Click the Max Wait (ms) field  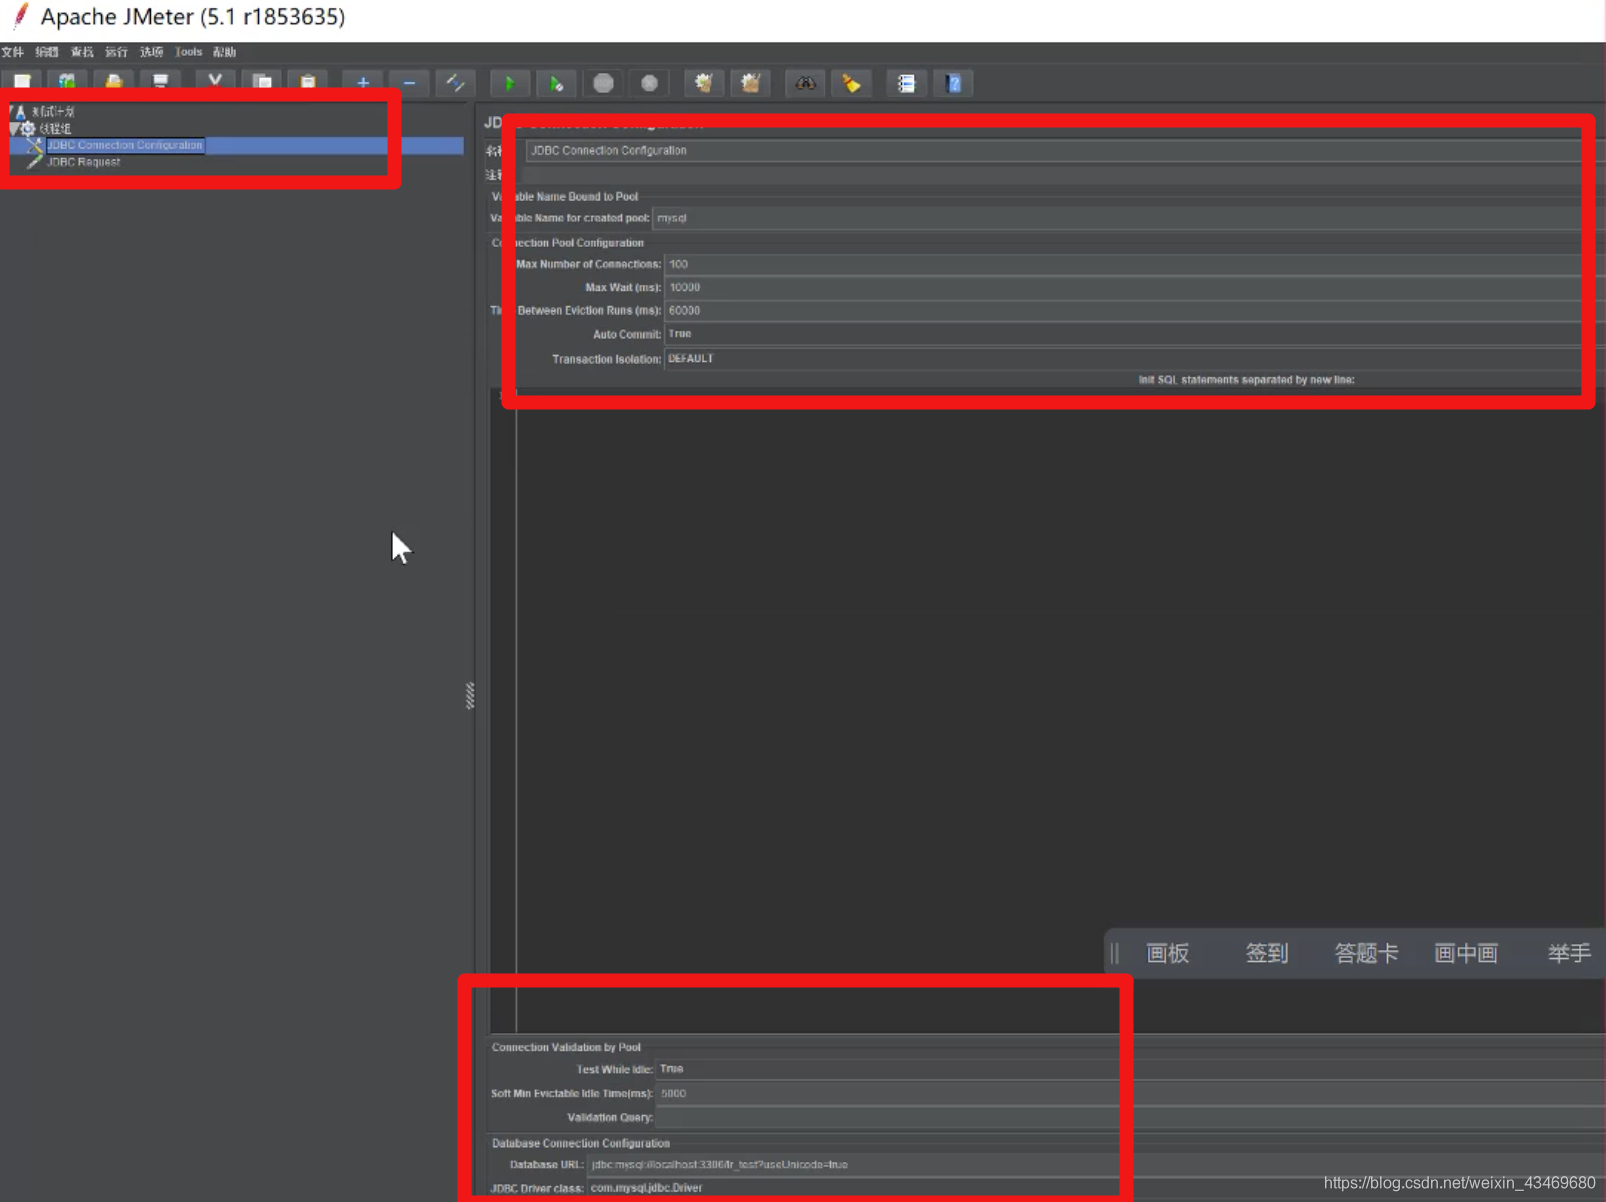1134,288
